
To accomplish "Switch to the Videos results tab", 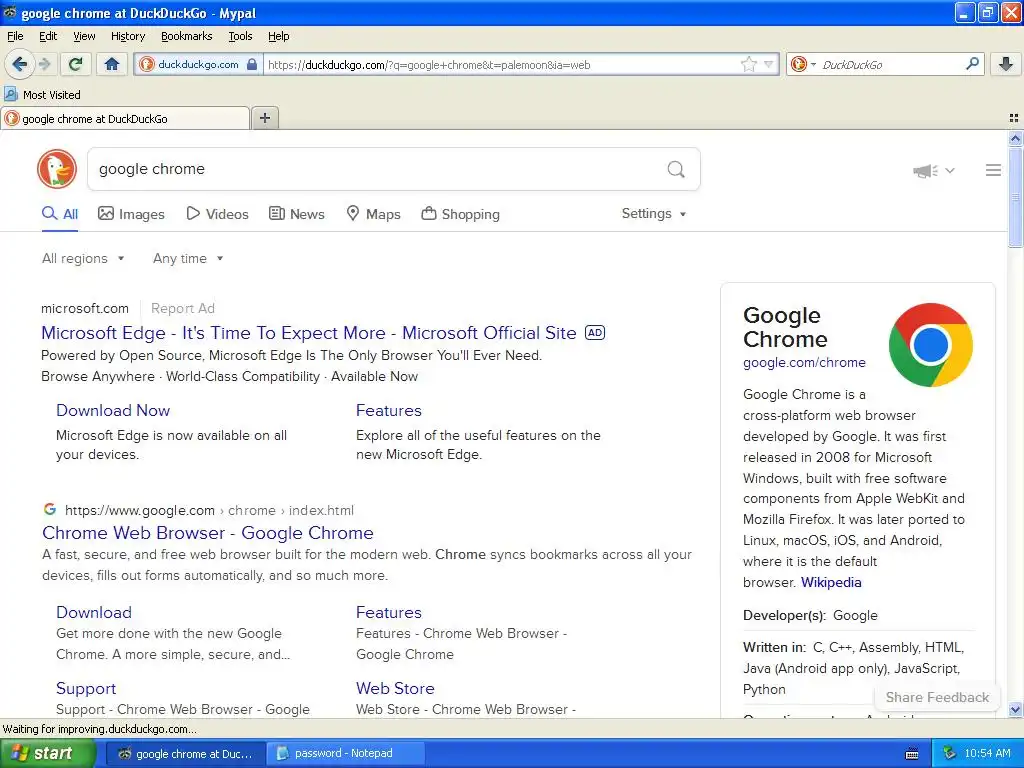I will tap(217, 214).
